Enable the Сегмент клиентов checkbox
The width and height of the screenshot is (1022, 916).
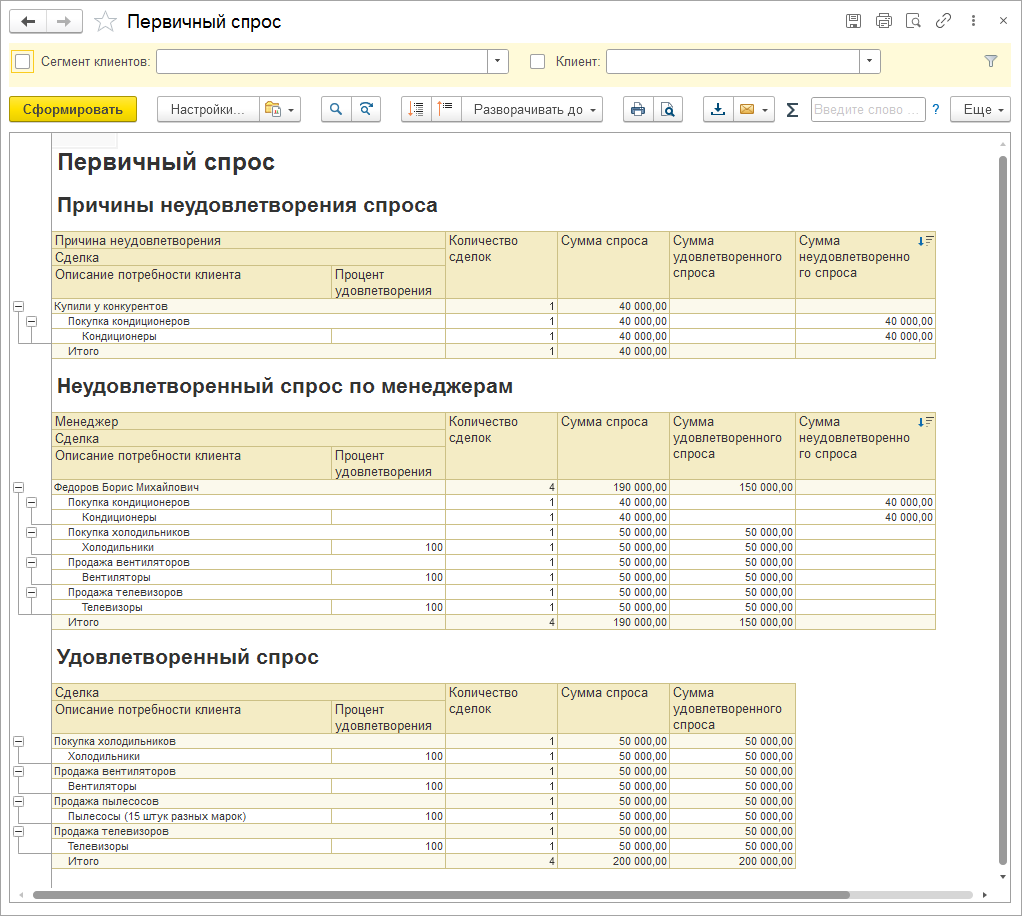(x=23, y=62)
